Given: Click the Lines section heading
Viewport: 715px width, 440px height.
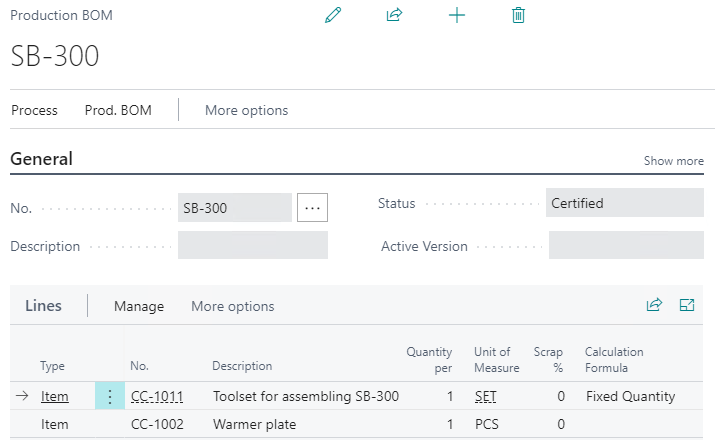Looking at the screenshot, I should [x=43, y=305].
